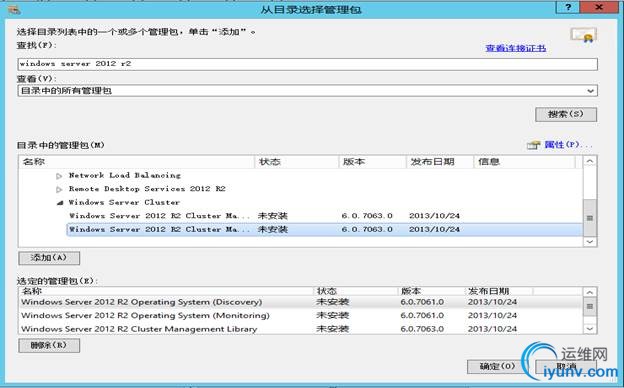The height and width of the screenshot is (388, 624).
Task: Expand Remote Desktop Services 2012 R2 node
Action: click(59, 189)
